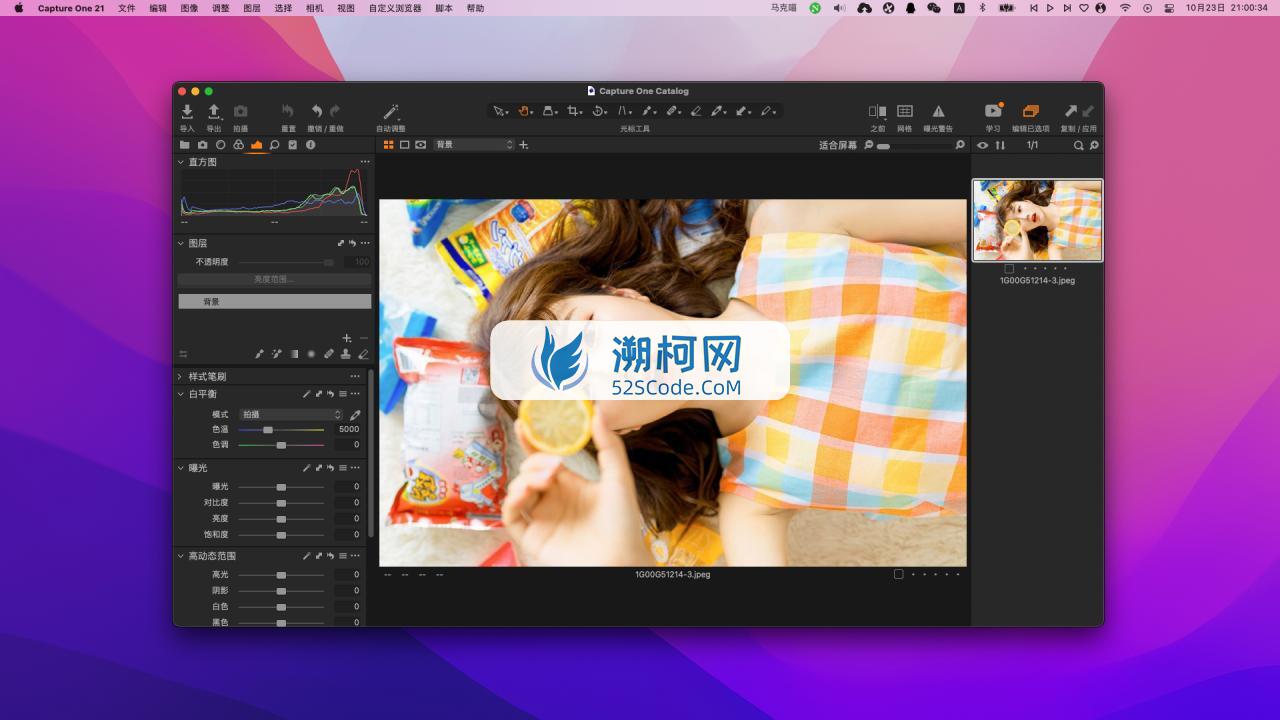
Task: Open the 模式 拍摄 dropdown
Action: pyautogui.click(x=291, y=414)
